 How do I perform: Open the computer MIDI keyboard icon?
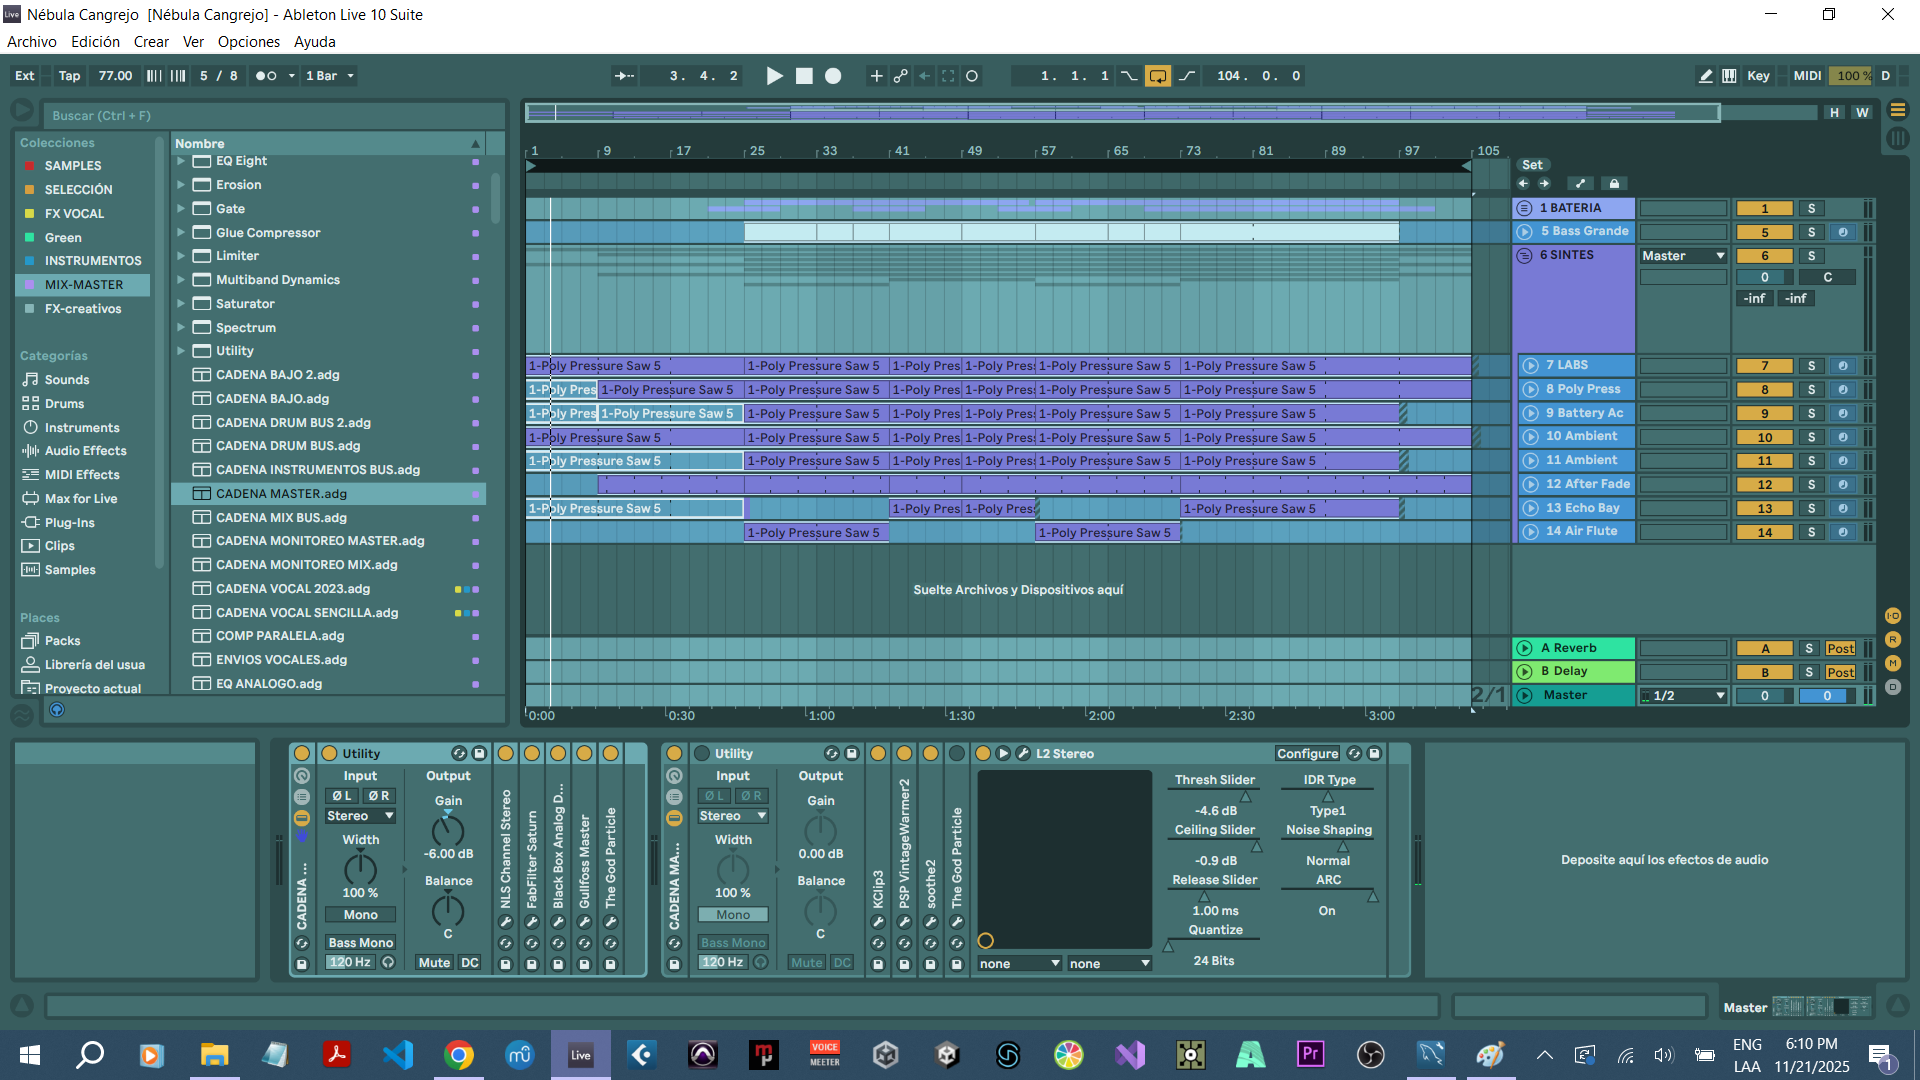point(1729,76)
